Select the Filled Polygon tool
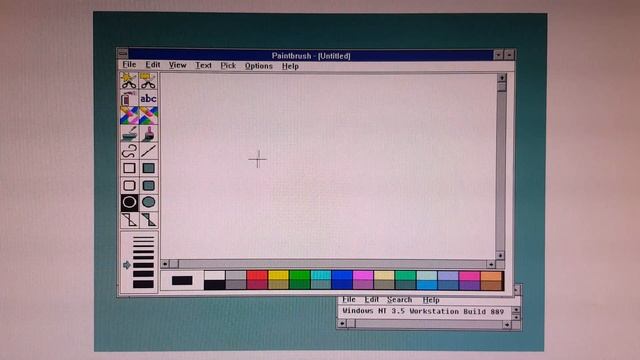The width and height of the screenshot is (640, 360). (x=148, y=220)
